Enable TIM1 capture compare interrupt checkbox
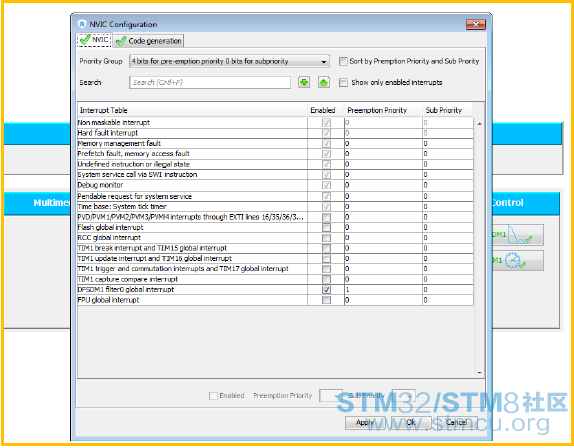The image size is (574, 448). (x=326, y=279)
